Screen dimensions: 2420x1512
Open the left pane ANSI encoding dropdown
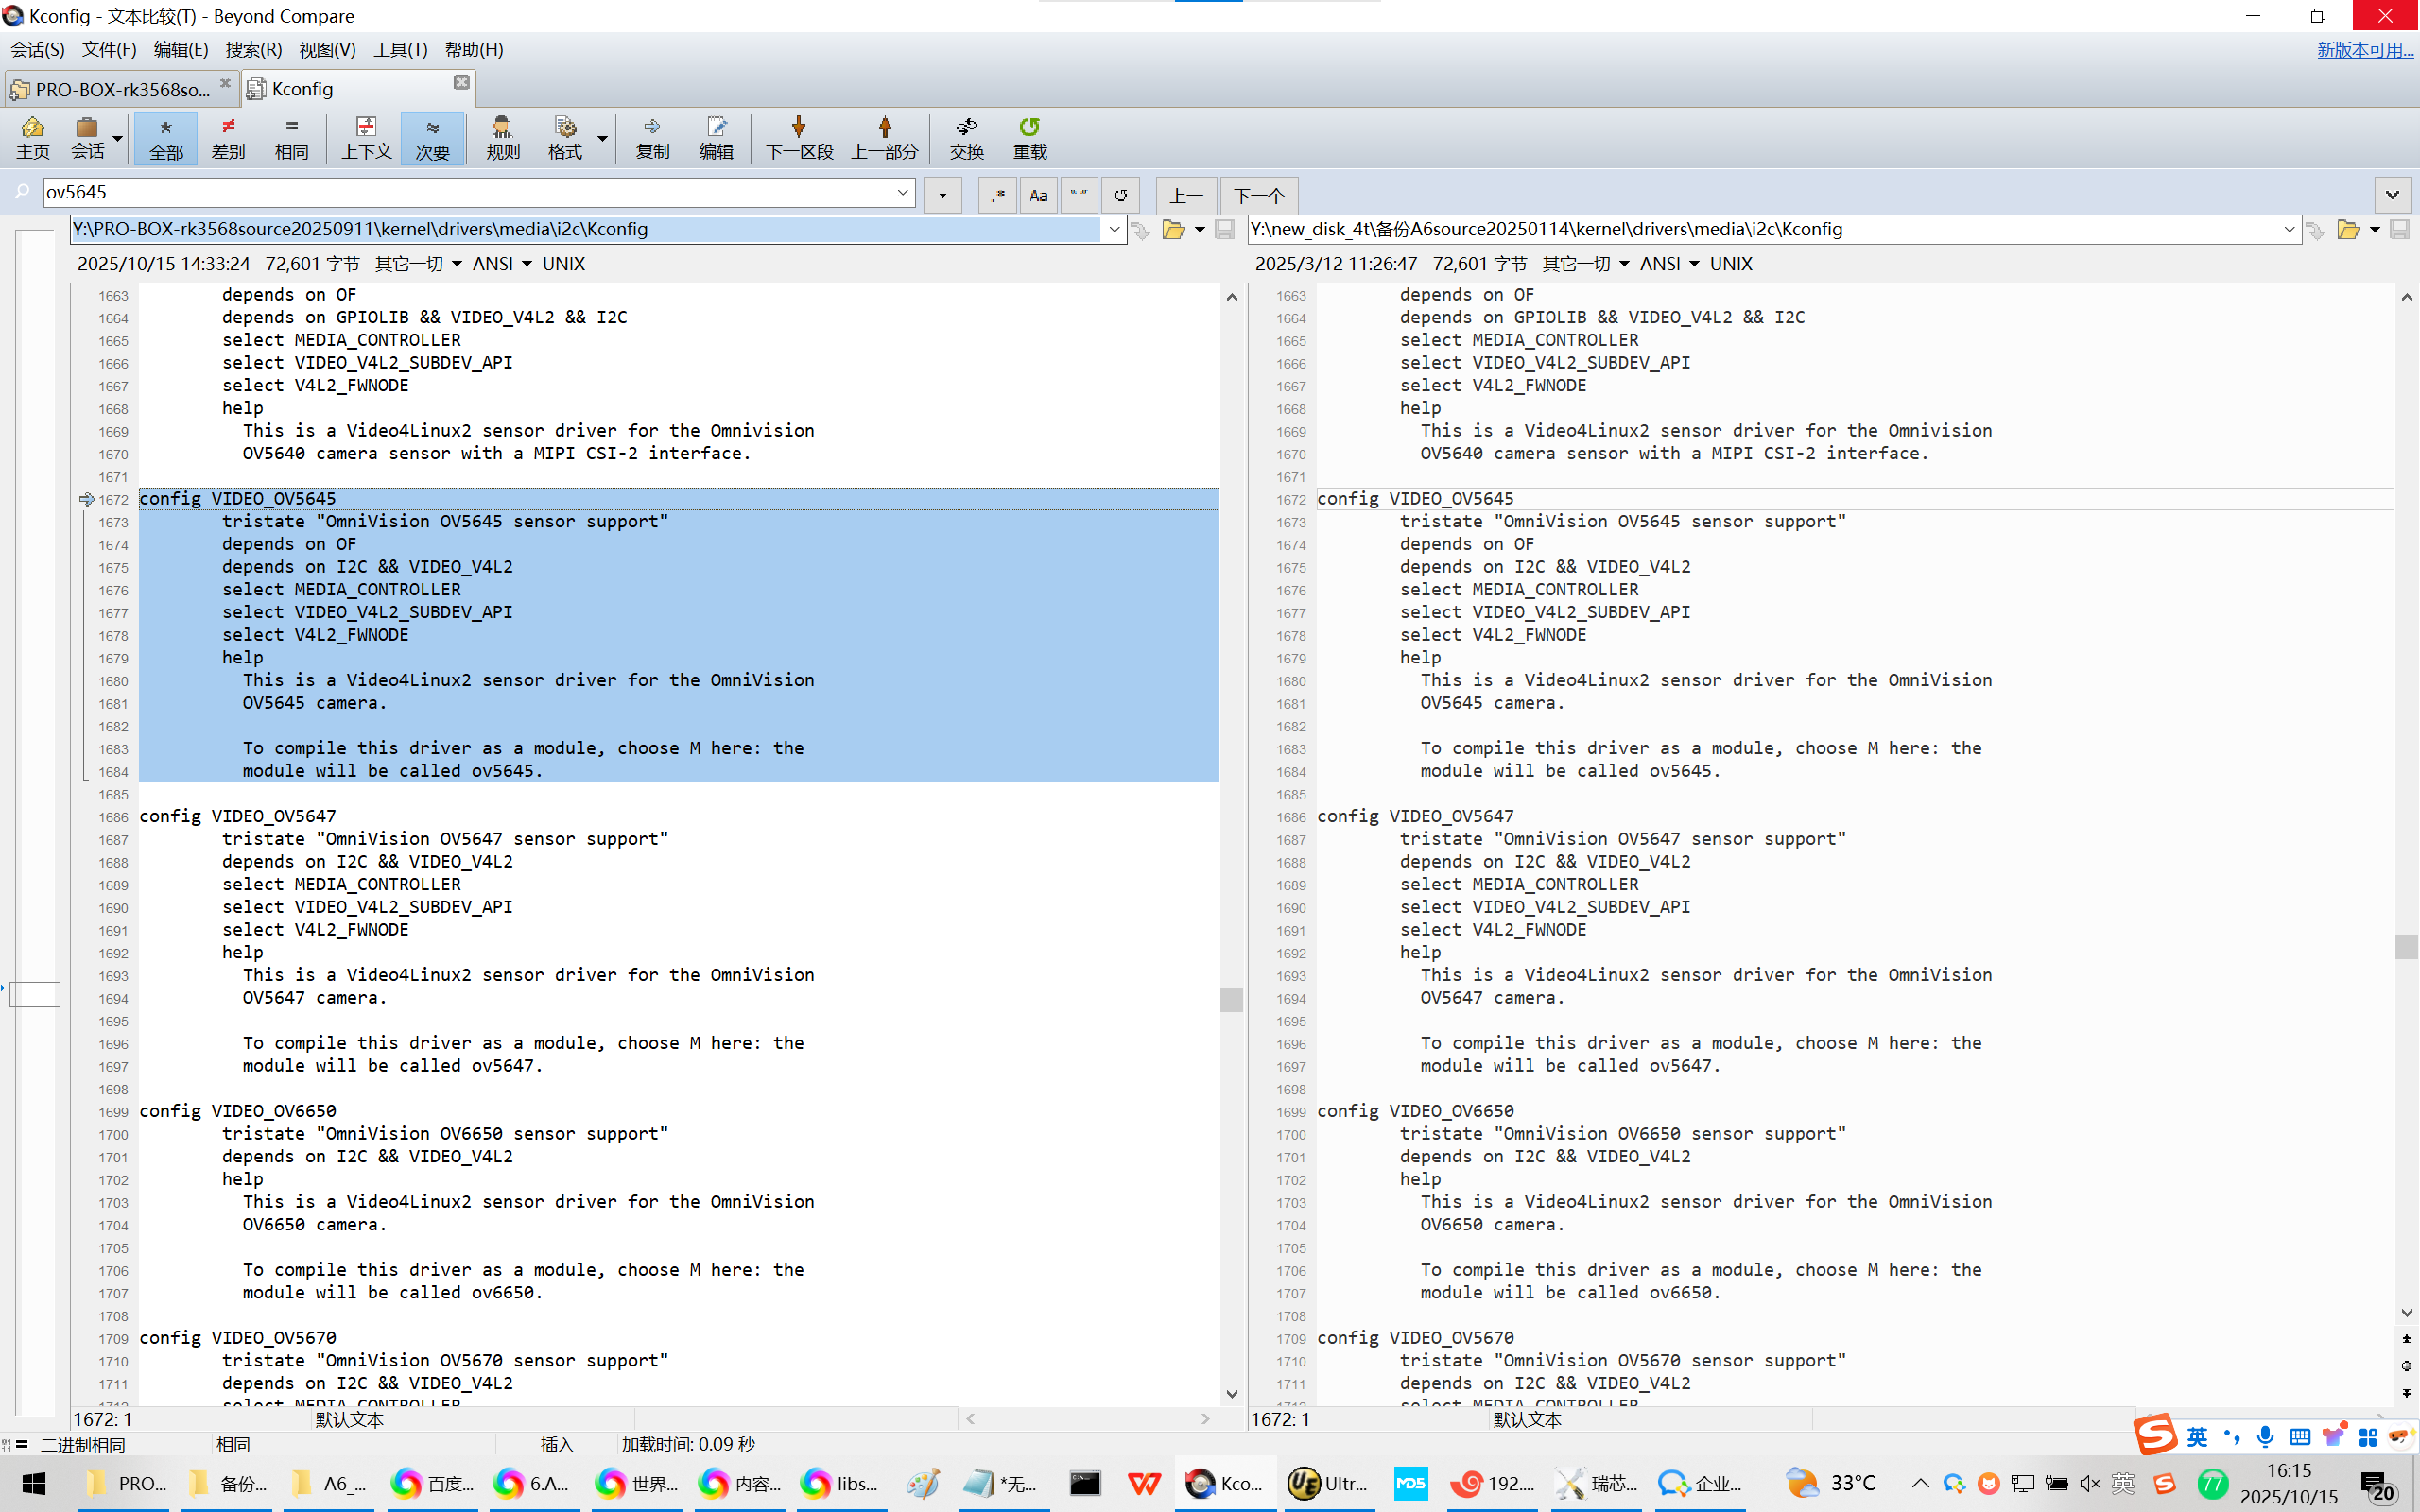pyautogui.click(x=502, y=264)
